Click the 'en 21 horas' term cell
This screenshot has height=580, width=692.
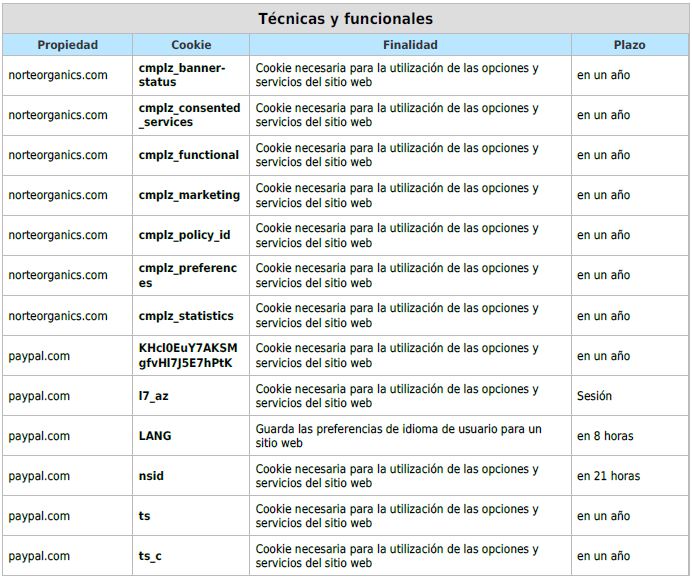(608, 476)
